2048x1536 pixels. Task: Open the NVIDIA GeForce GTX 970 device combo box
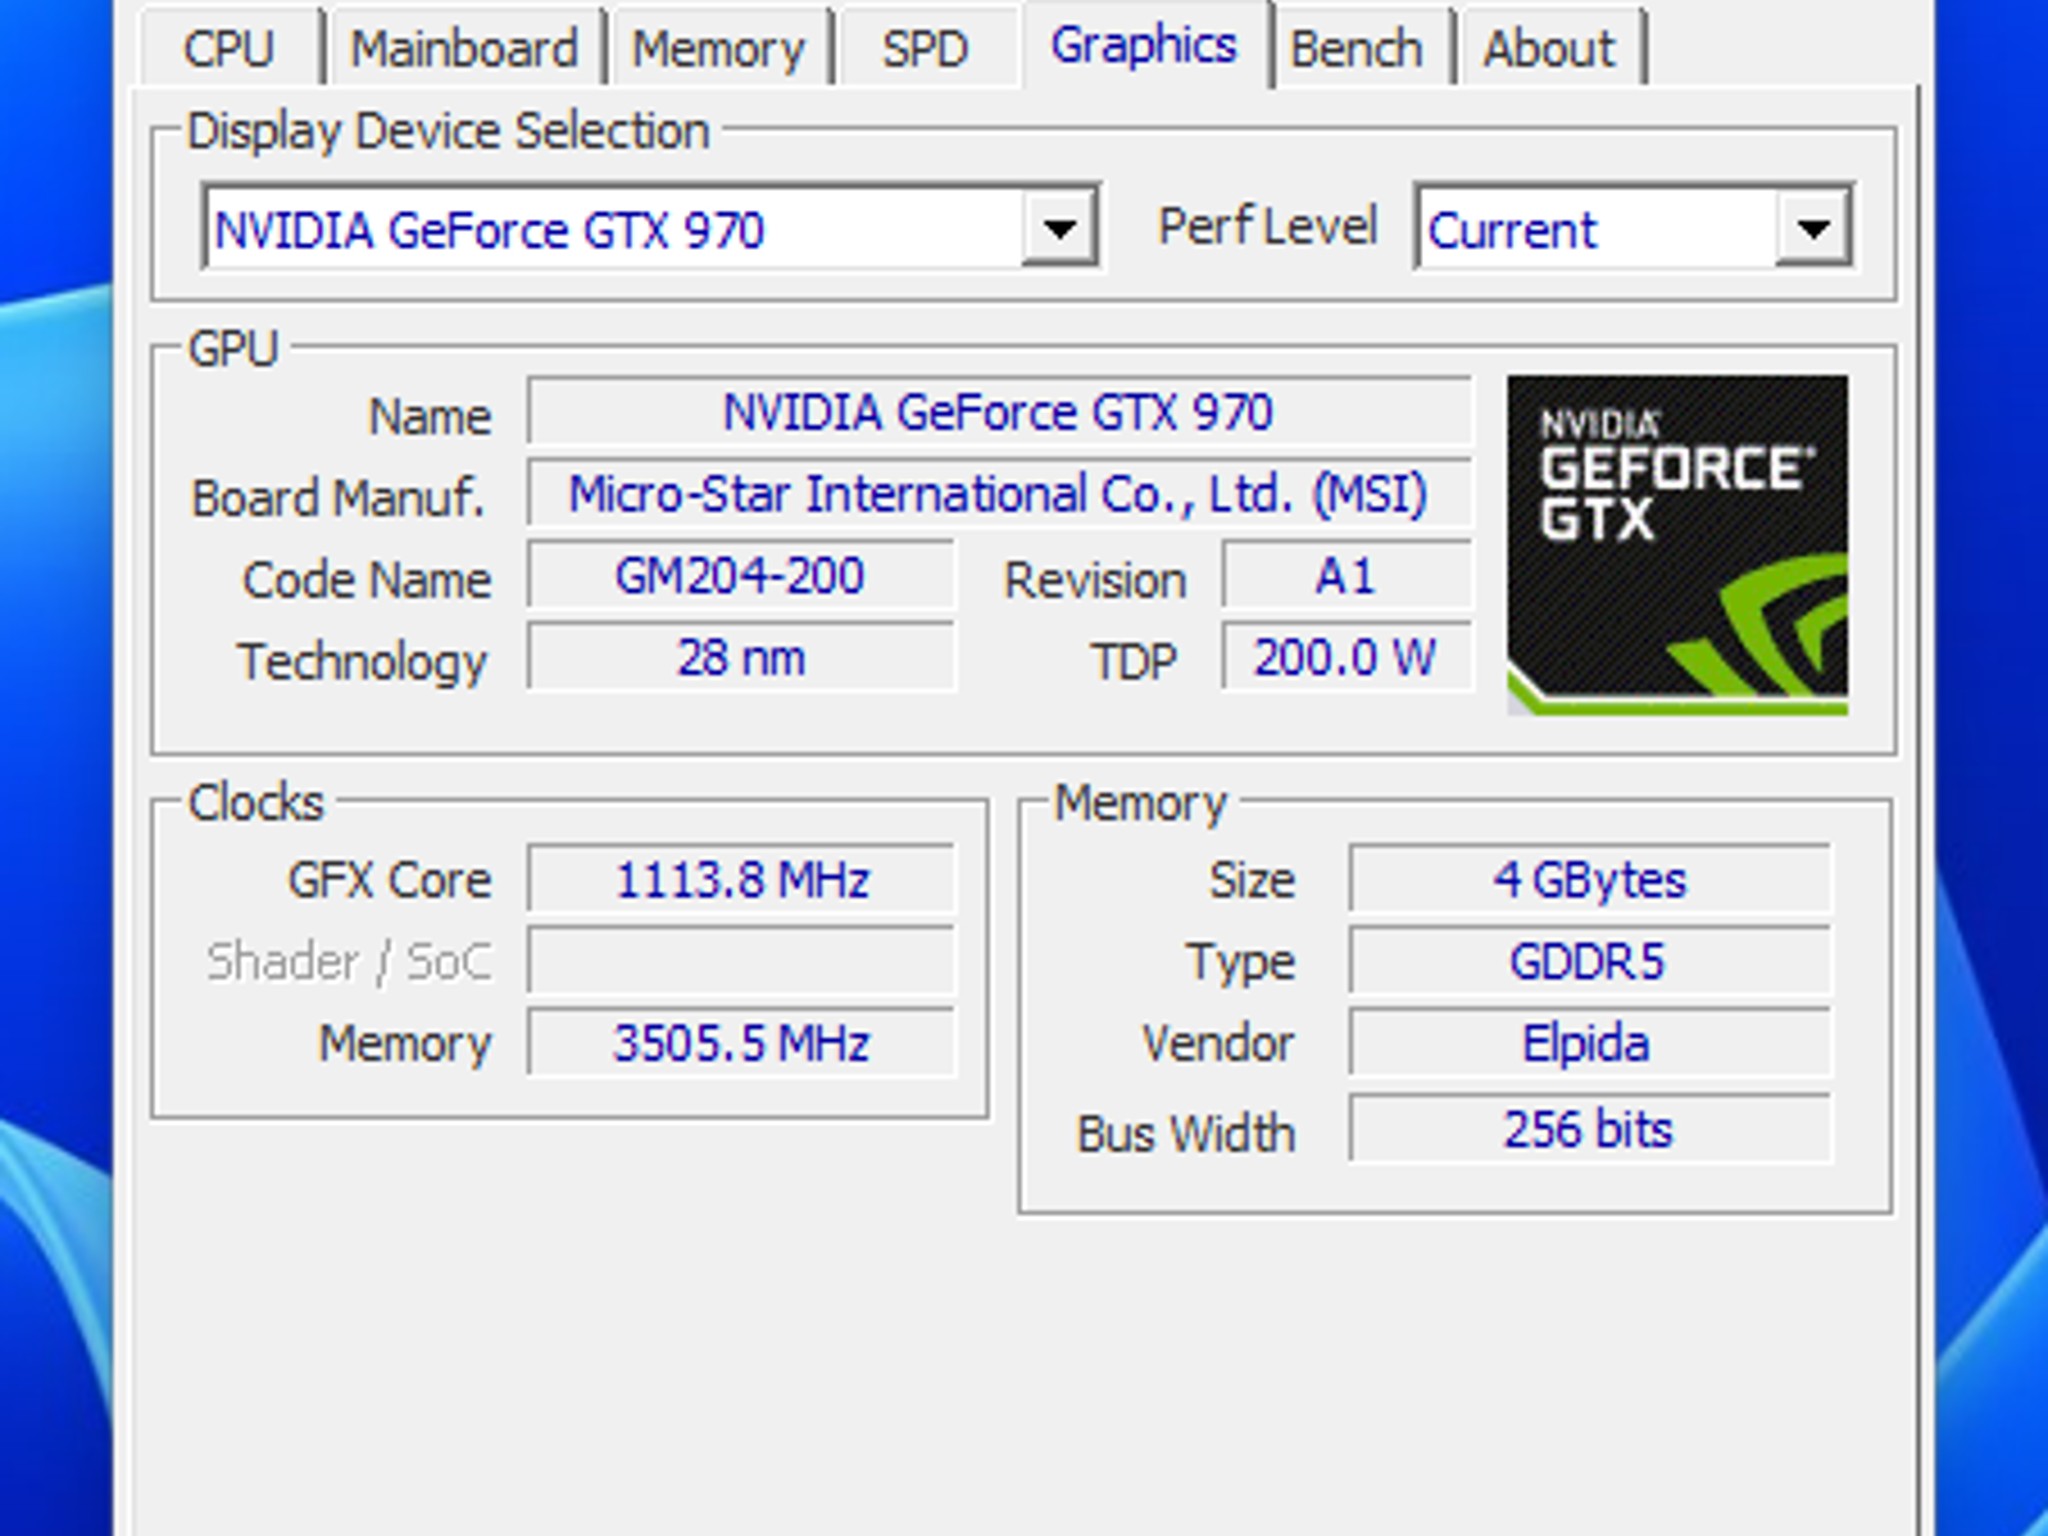651,228
